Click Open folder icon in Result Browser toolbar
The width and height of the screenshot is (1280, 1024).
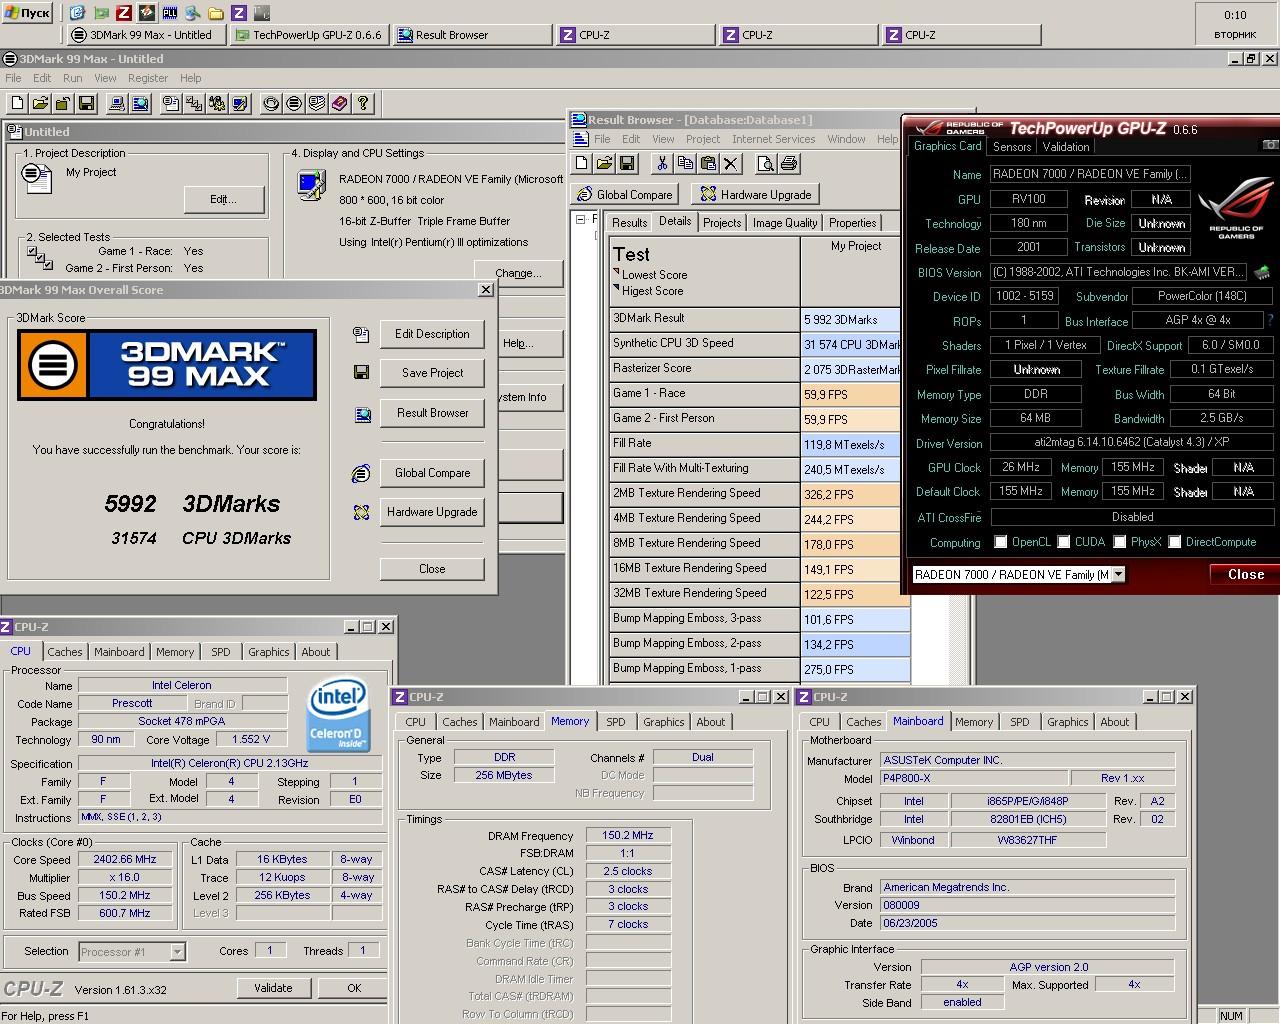point(605,164)
